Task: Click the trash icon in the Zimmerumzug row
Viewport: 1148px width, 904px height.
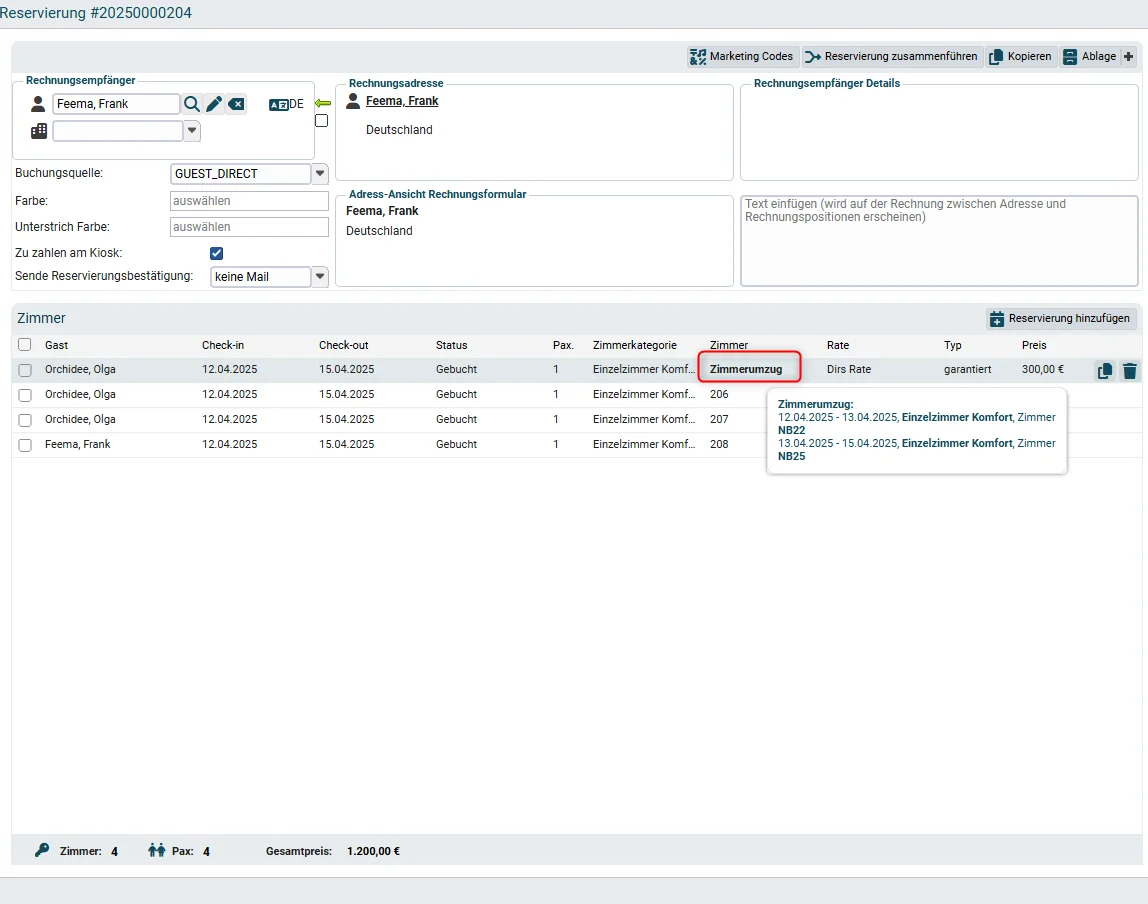Action: click(x=1130, y=371)
